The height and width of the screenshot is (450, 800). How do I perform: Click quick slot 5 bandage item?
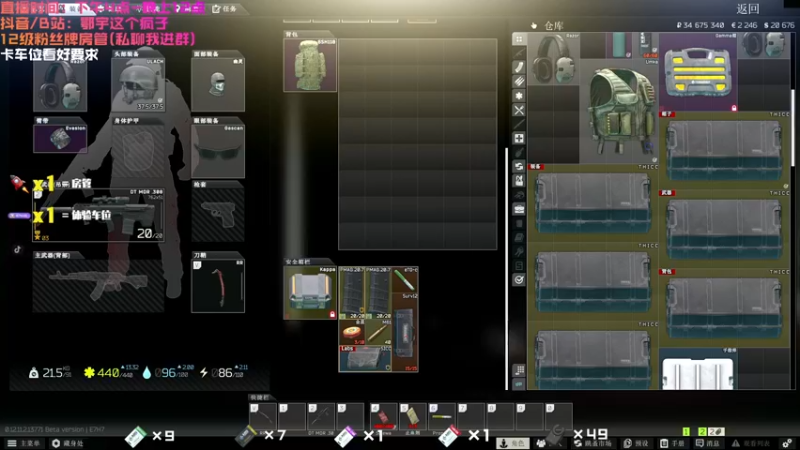pos(413,417)
